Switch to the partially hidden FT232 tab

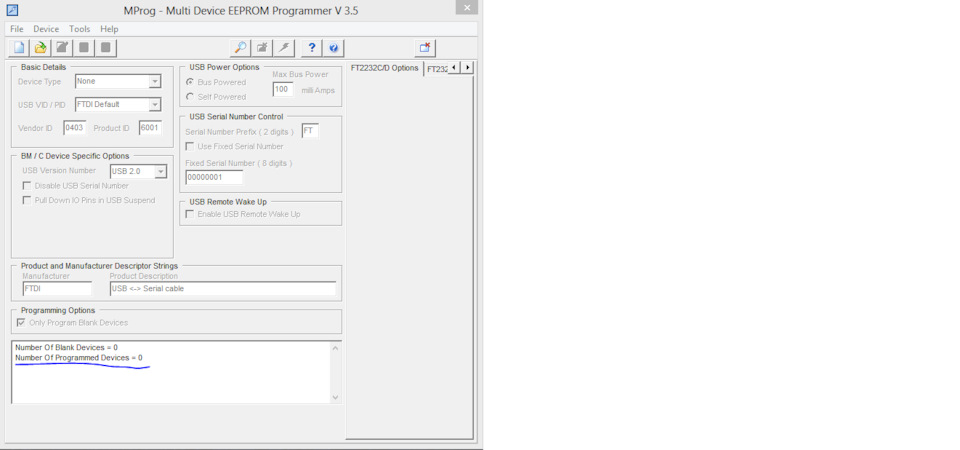pyautogui.click(x=437, y=69)
